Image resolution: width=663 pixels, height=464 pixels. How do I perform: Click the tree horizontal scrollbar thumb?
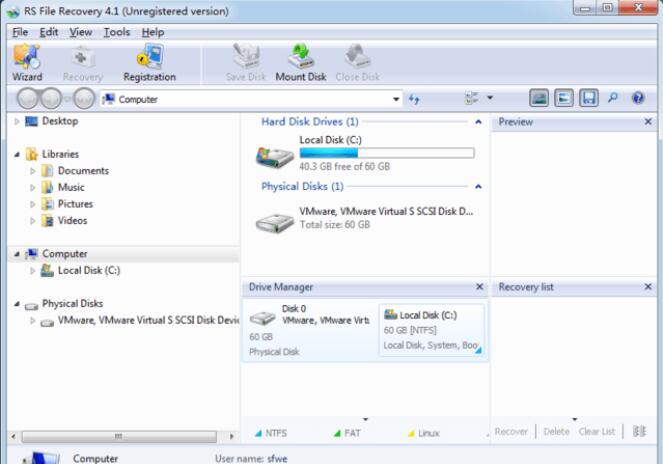tap(119, 436)
